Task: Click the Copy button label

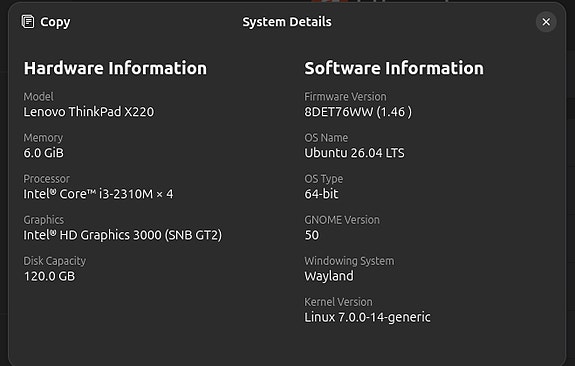Action: tap(55, 22)
